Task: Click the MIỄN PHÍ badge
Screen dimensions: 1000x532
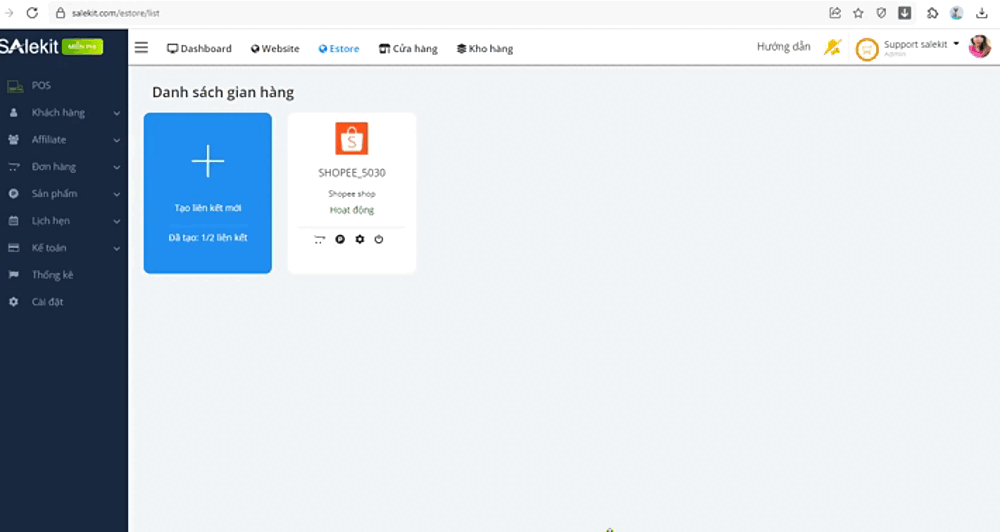Action: (83, 47)
